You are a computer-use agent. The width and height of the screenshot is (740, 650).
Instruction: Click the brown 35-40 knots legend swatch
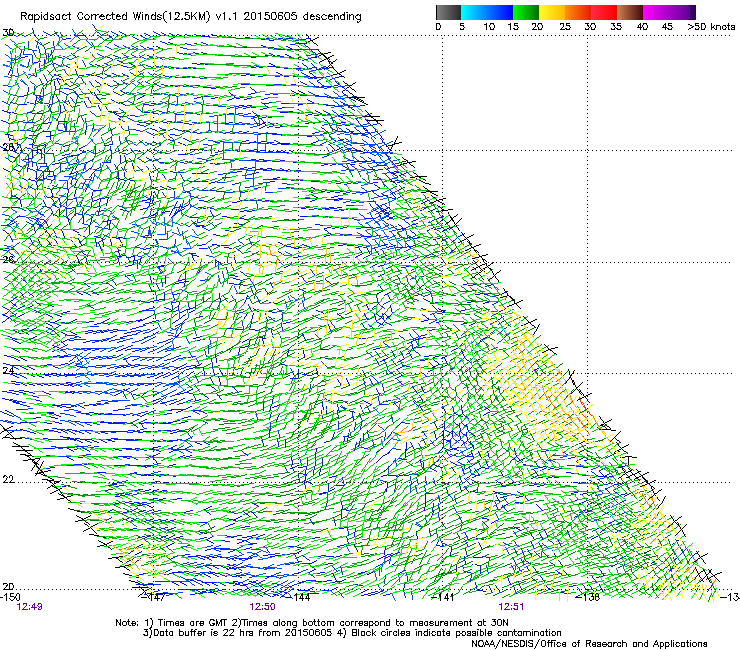click(630, 12)
